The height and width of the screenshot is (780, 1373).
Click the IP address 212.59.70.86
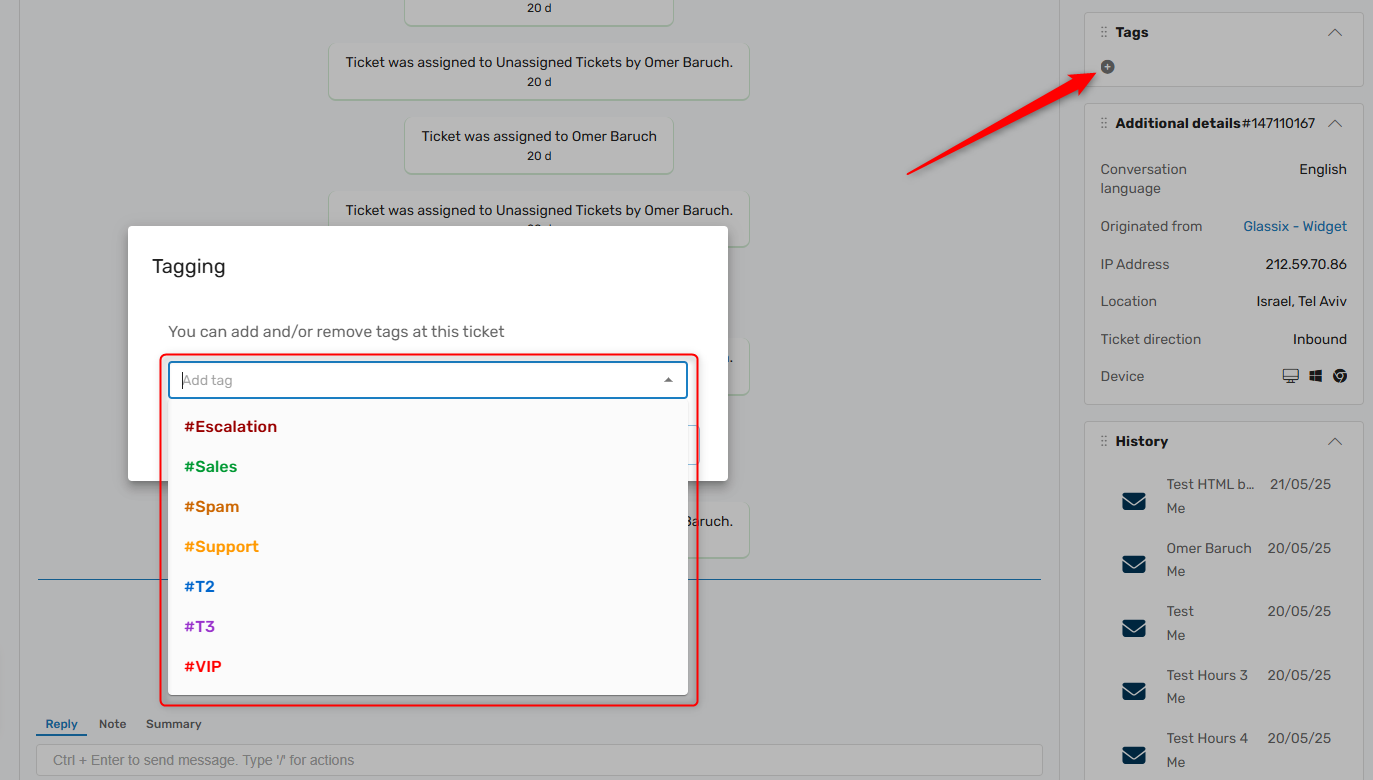click(x=1306, y=264)
